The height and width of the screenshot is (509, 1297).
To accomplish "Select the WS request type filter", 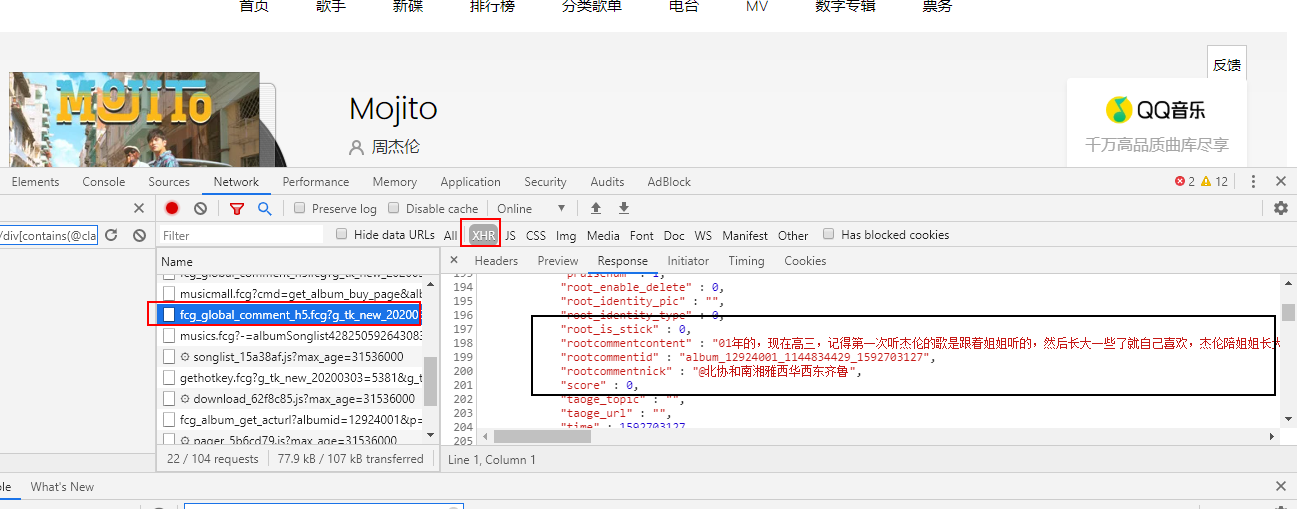I will point(703,235).
